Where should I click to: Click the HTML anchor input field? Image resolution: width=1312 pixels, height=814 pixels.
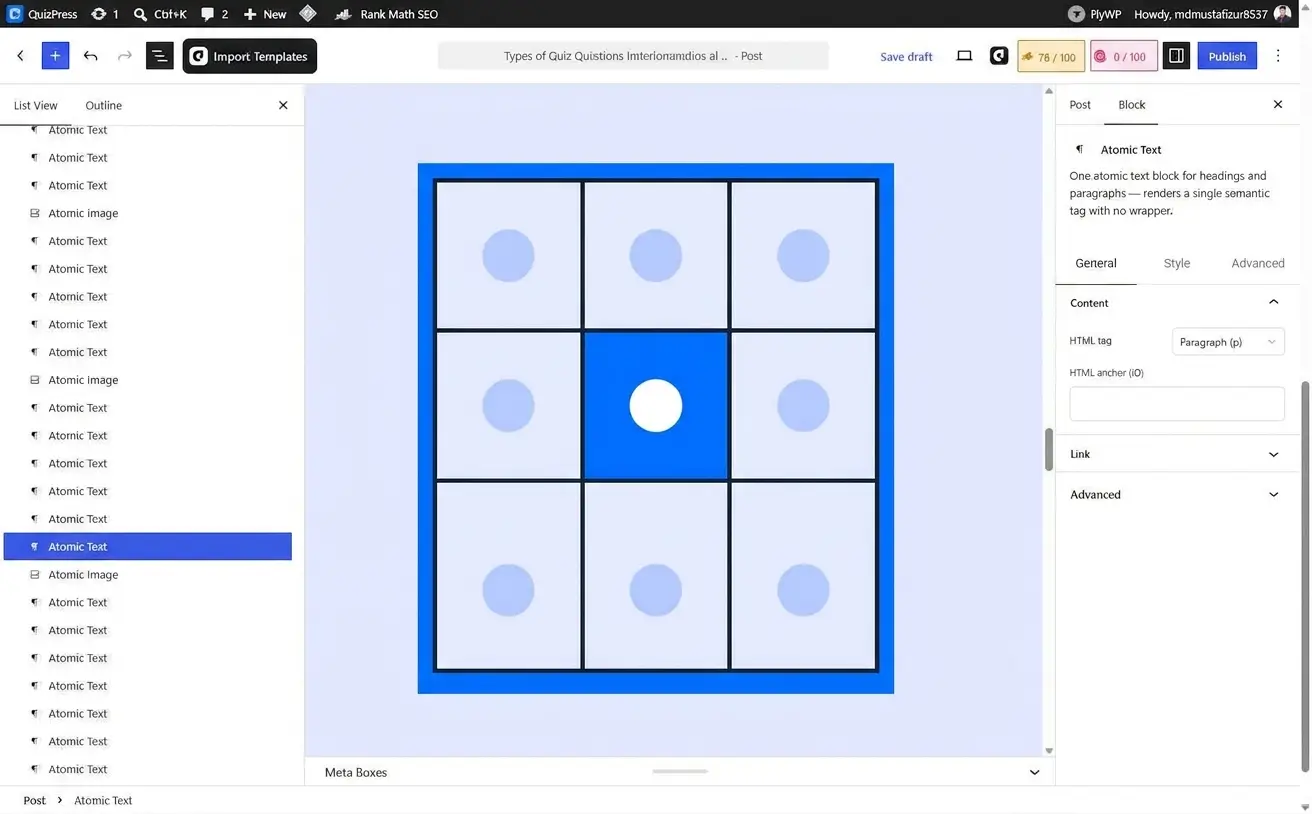(x=1177, y=404)
